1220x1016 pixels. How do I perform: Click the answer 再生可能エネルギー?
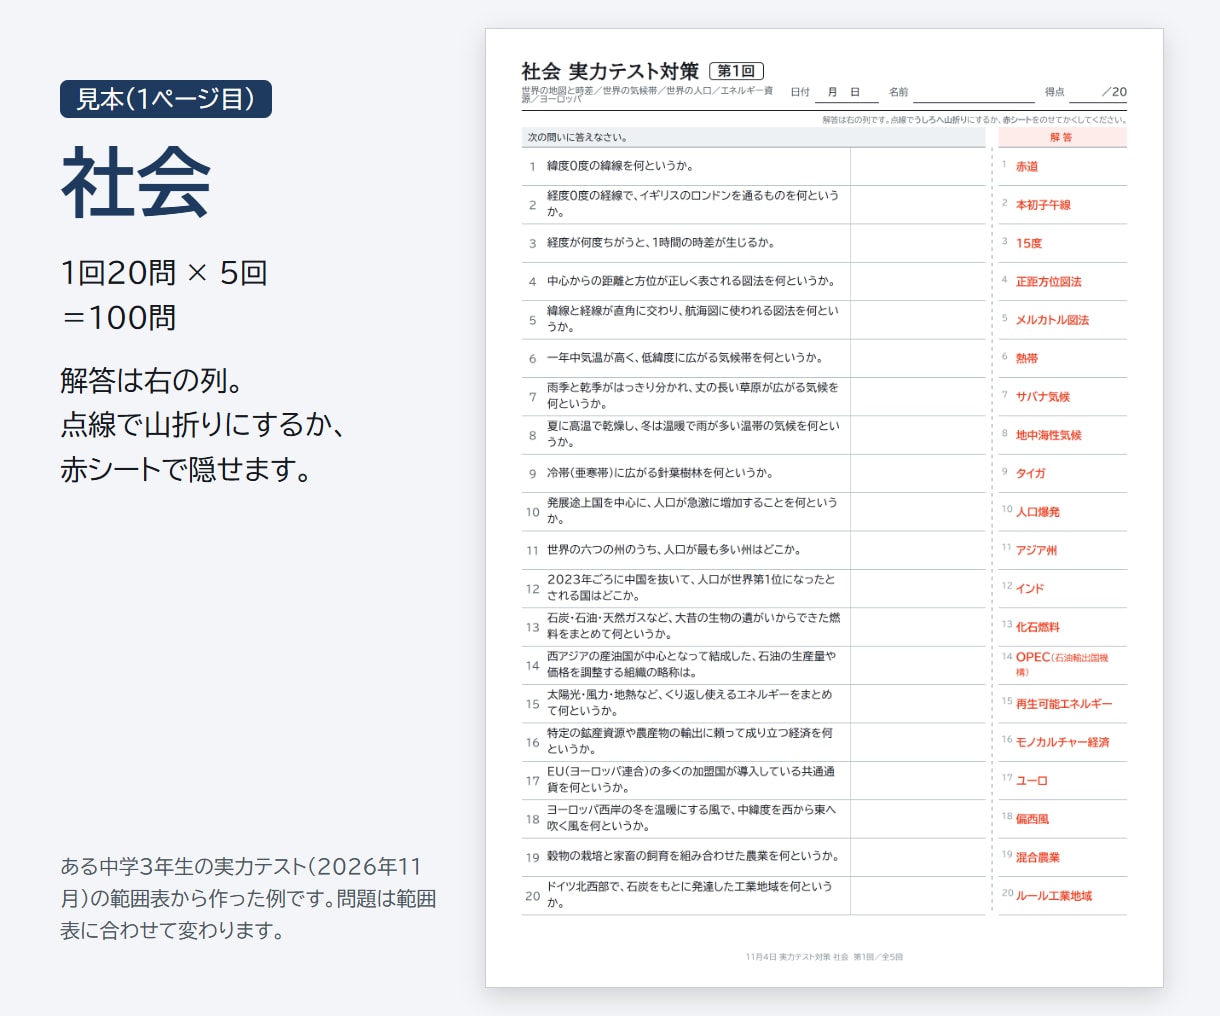[1064, 704]
